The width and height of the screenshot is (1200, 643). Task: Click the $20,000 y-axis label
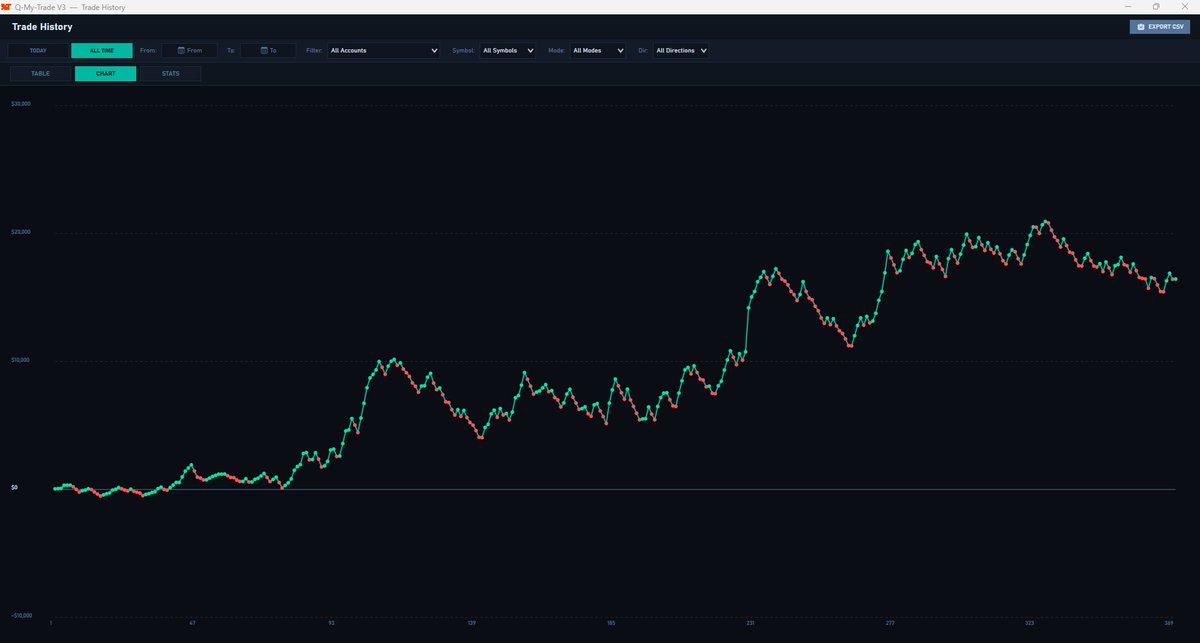pyautogui.click(x=21, y=232)
